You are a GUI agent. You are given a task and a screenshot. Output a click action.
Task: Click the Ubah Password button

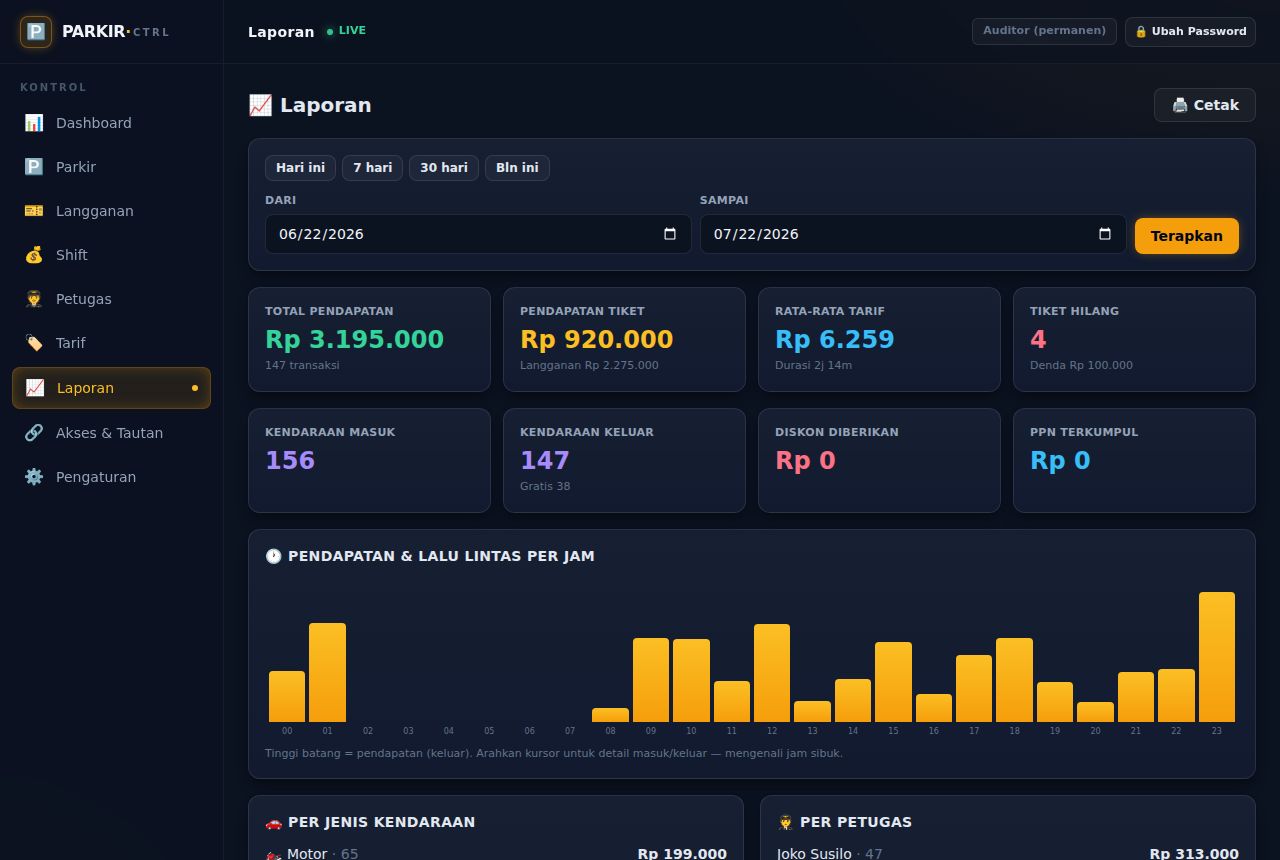coord(1190,31)
